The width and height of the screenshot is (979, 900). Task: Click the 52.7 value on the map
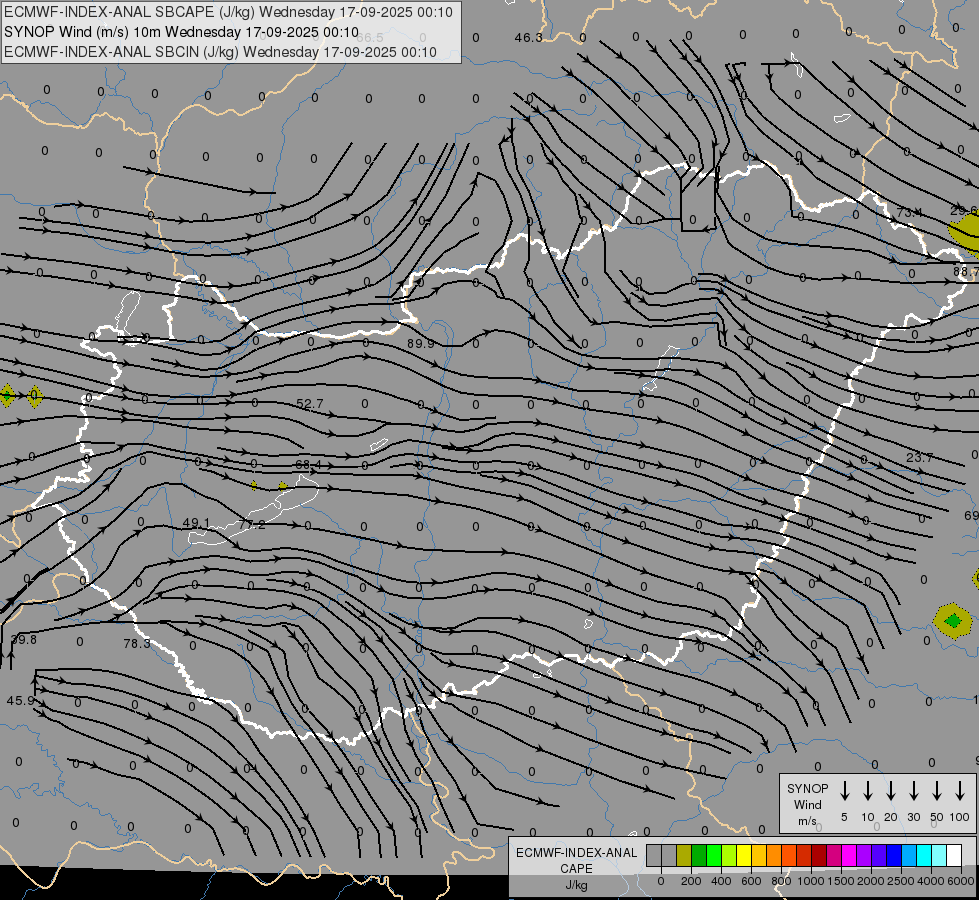click(310, 404)
